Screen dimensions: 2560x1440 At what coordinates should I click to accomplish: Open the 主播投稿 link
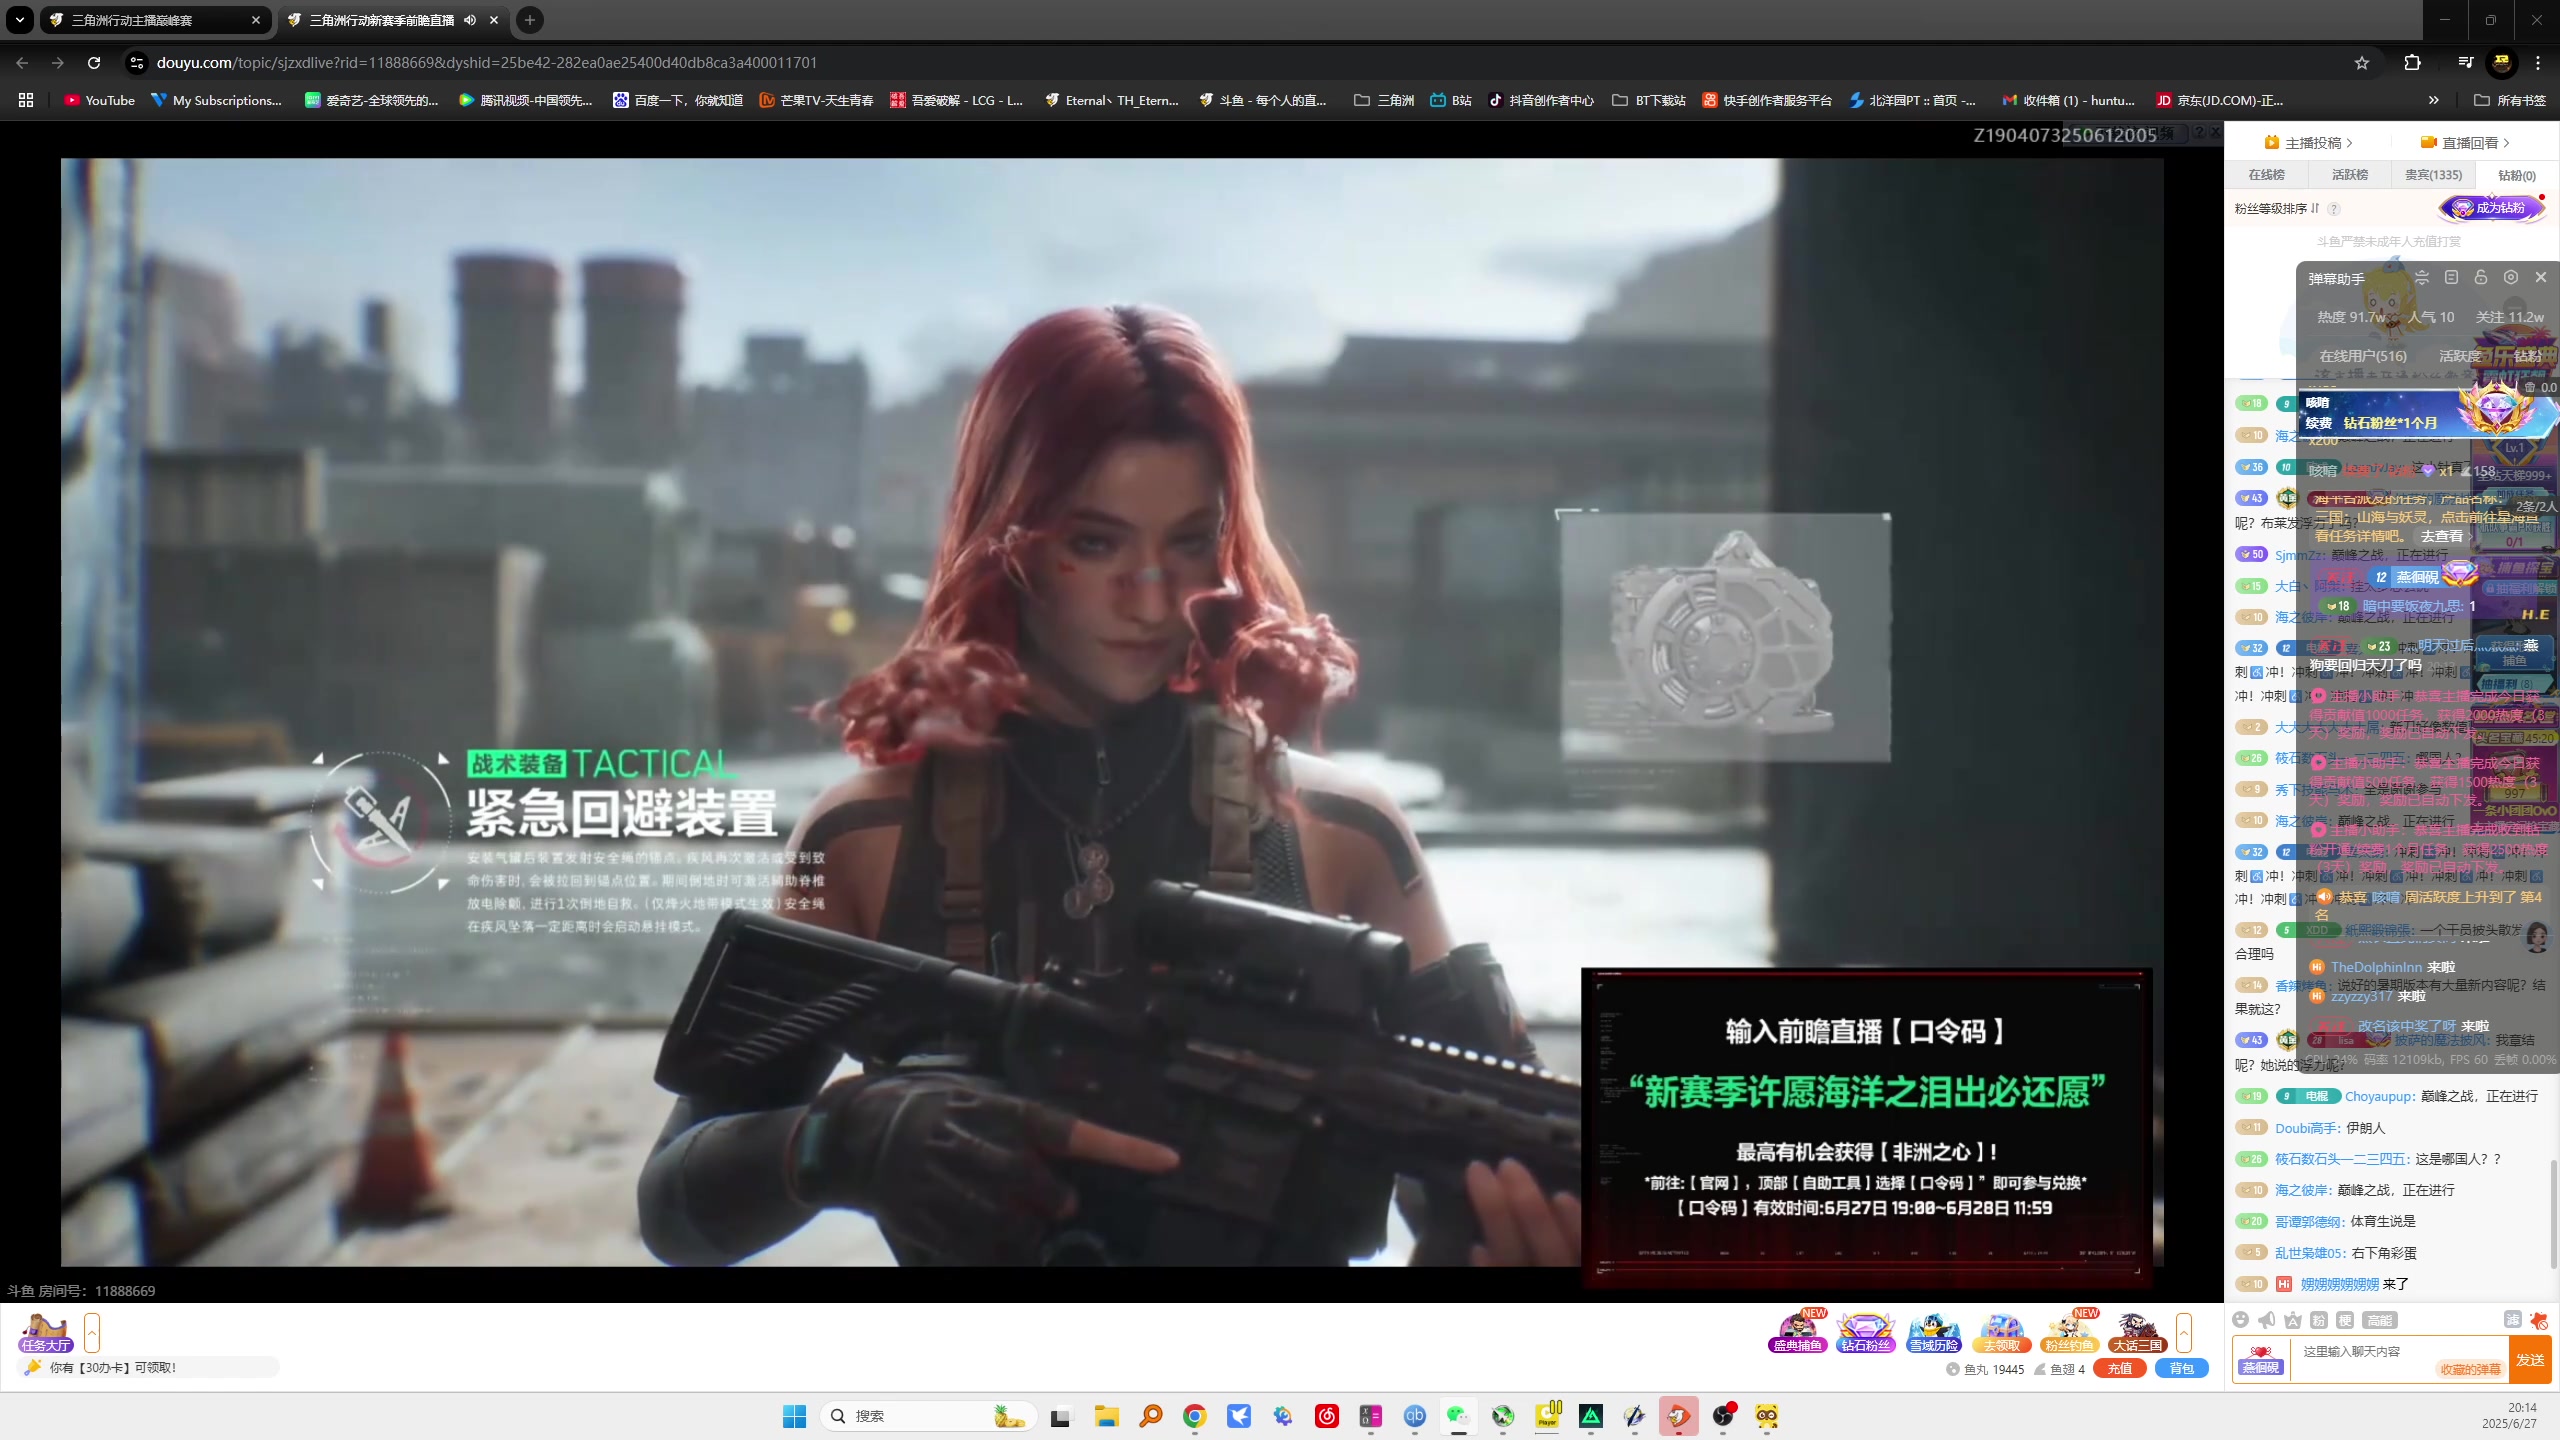(x=2308, y=143)
